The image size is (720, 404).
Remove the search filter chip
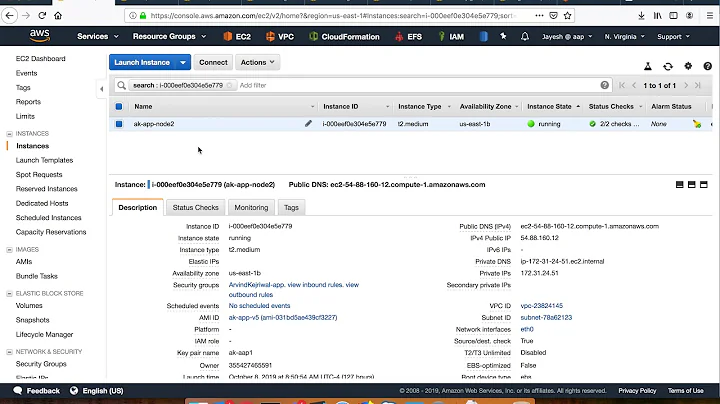(229, 85)
